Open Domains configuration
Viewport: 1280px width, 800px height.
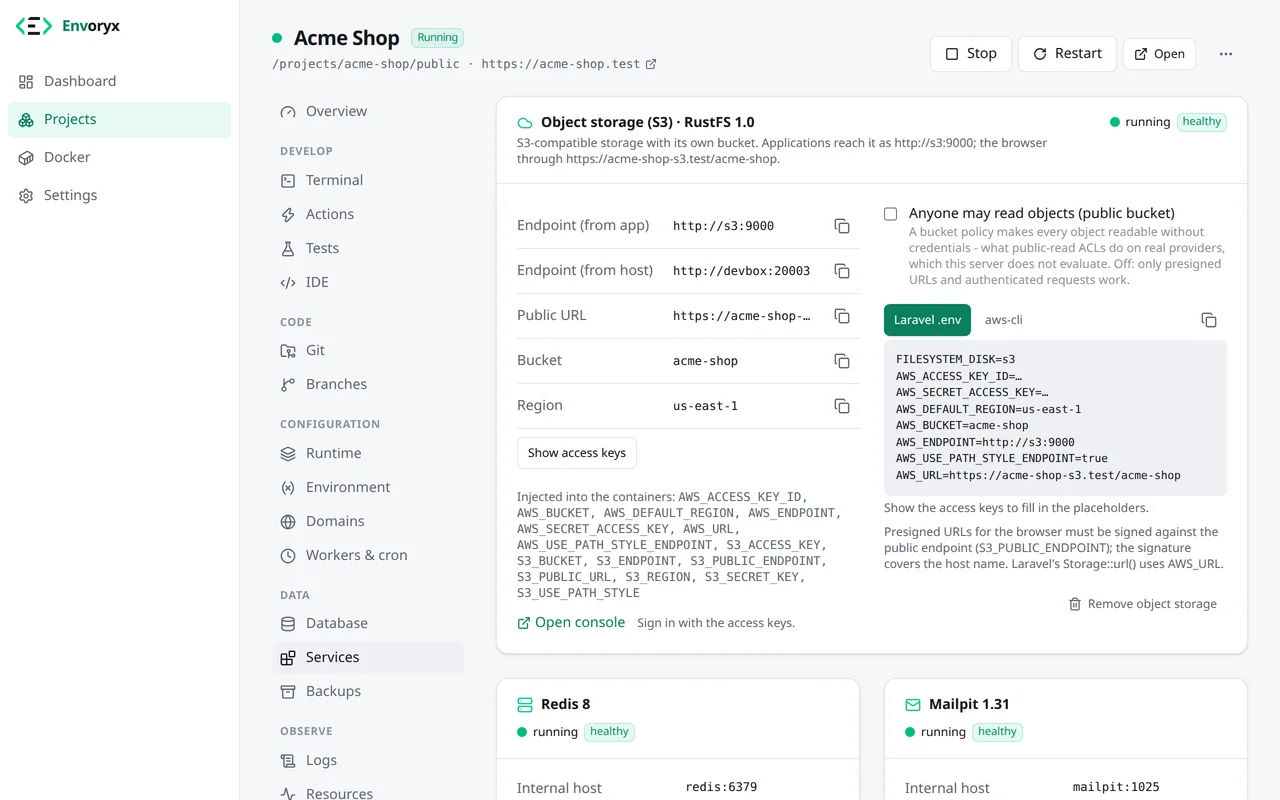coord(368,521)
